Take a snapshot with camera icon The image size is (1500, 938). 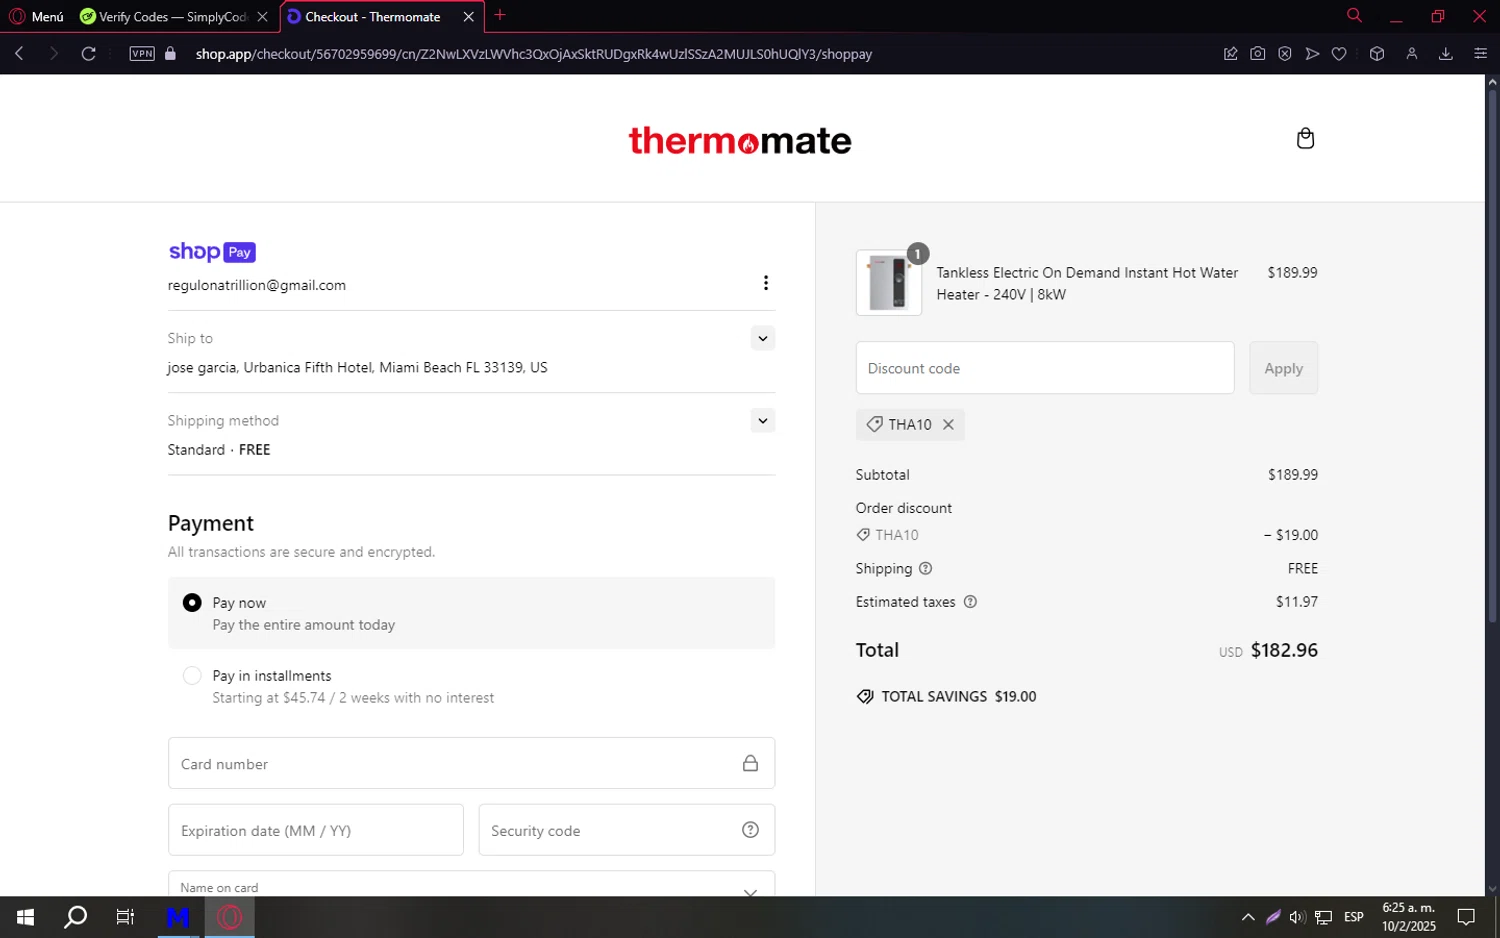point(1258,54)
